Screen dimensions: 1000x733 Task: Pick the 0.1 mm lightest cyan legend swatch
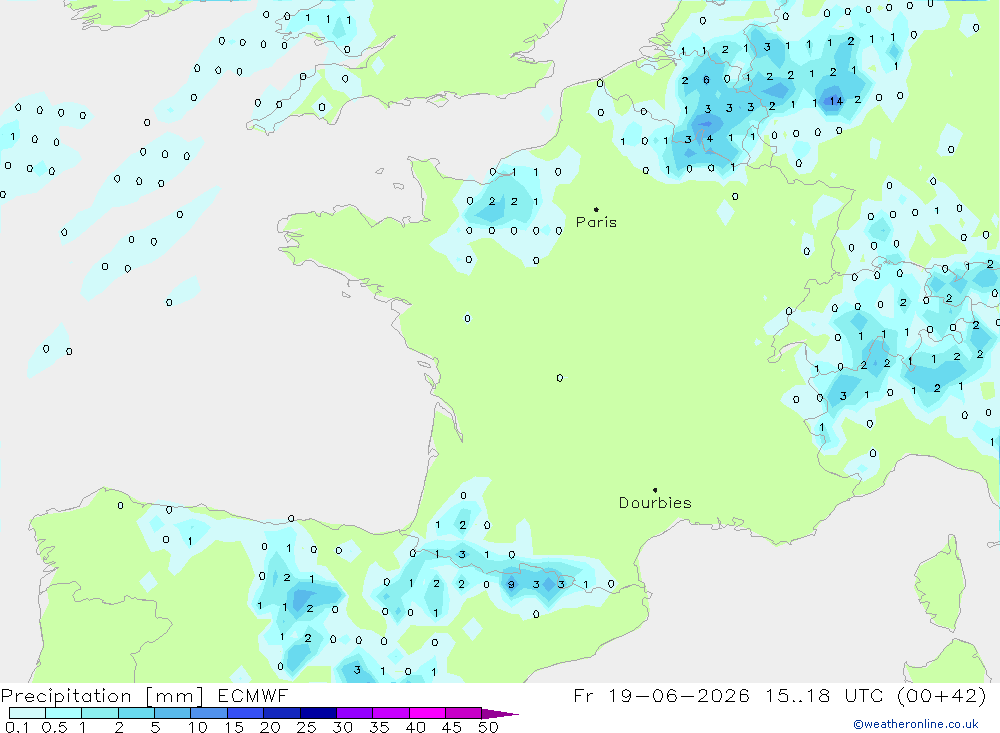(x=27, y=713)
